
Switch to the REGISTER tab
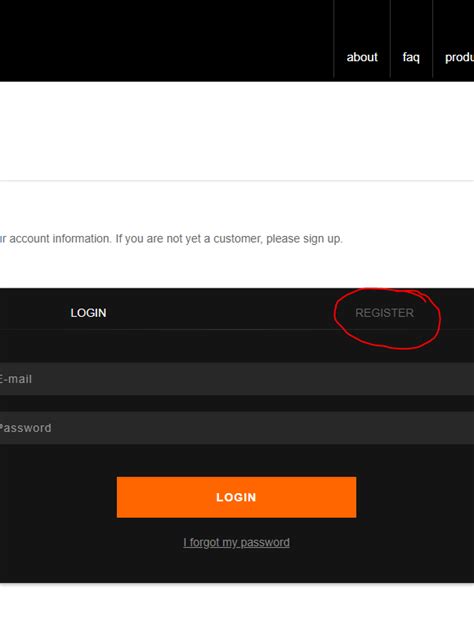(x=384, y=313)
